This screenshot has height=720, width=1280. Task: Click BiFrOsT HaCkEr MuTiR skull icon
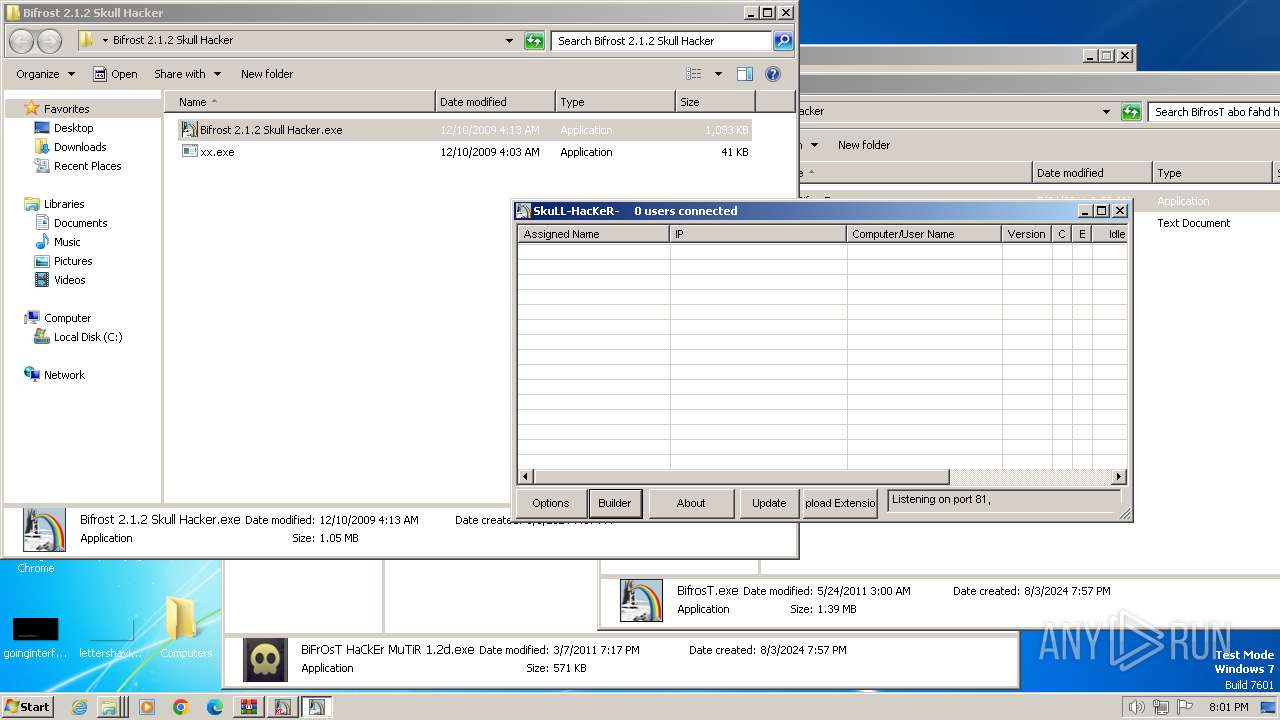pyautogui.click(x=265, y=659)
